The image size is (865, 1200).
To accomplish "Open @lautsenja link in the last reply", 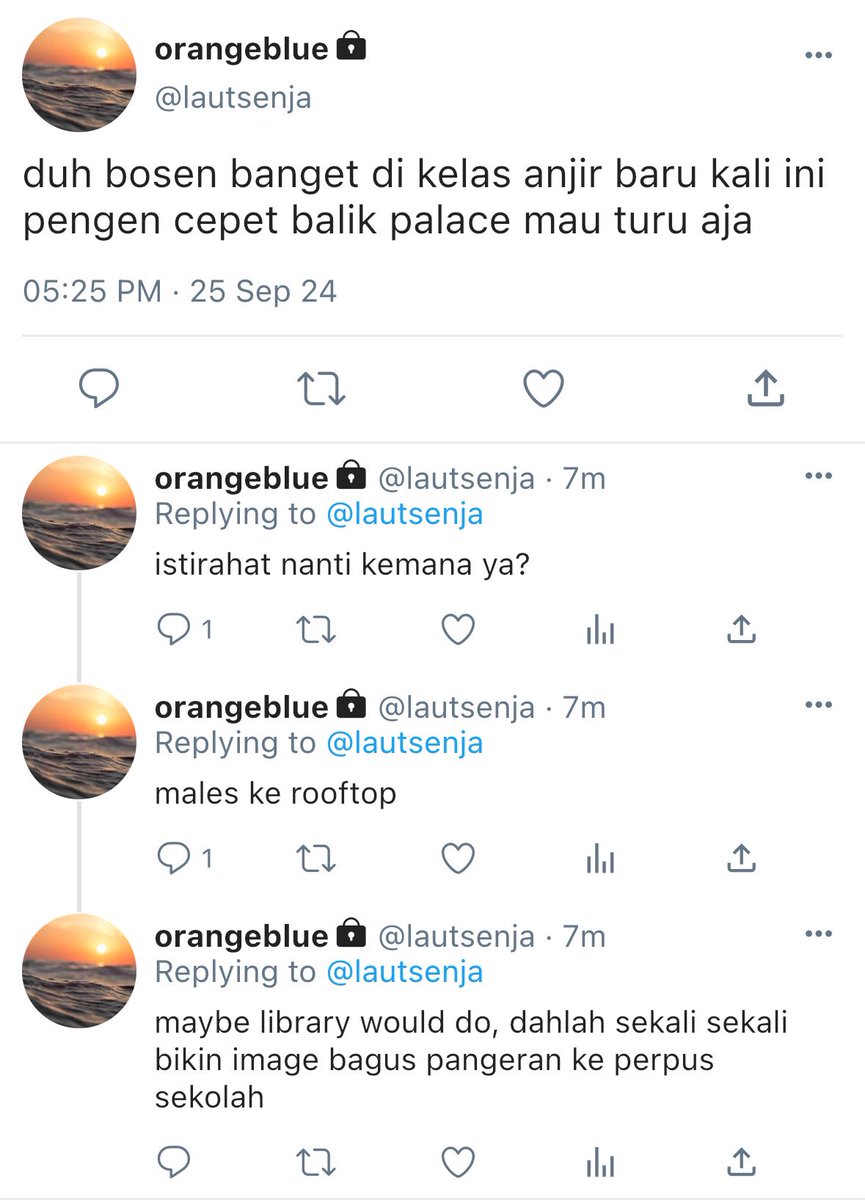I will click(x=404, y=972).
